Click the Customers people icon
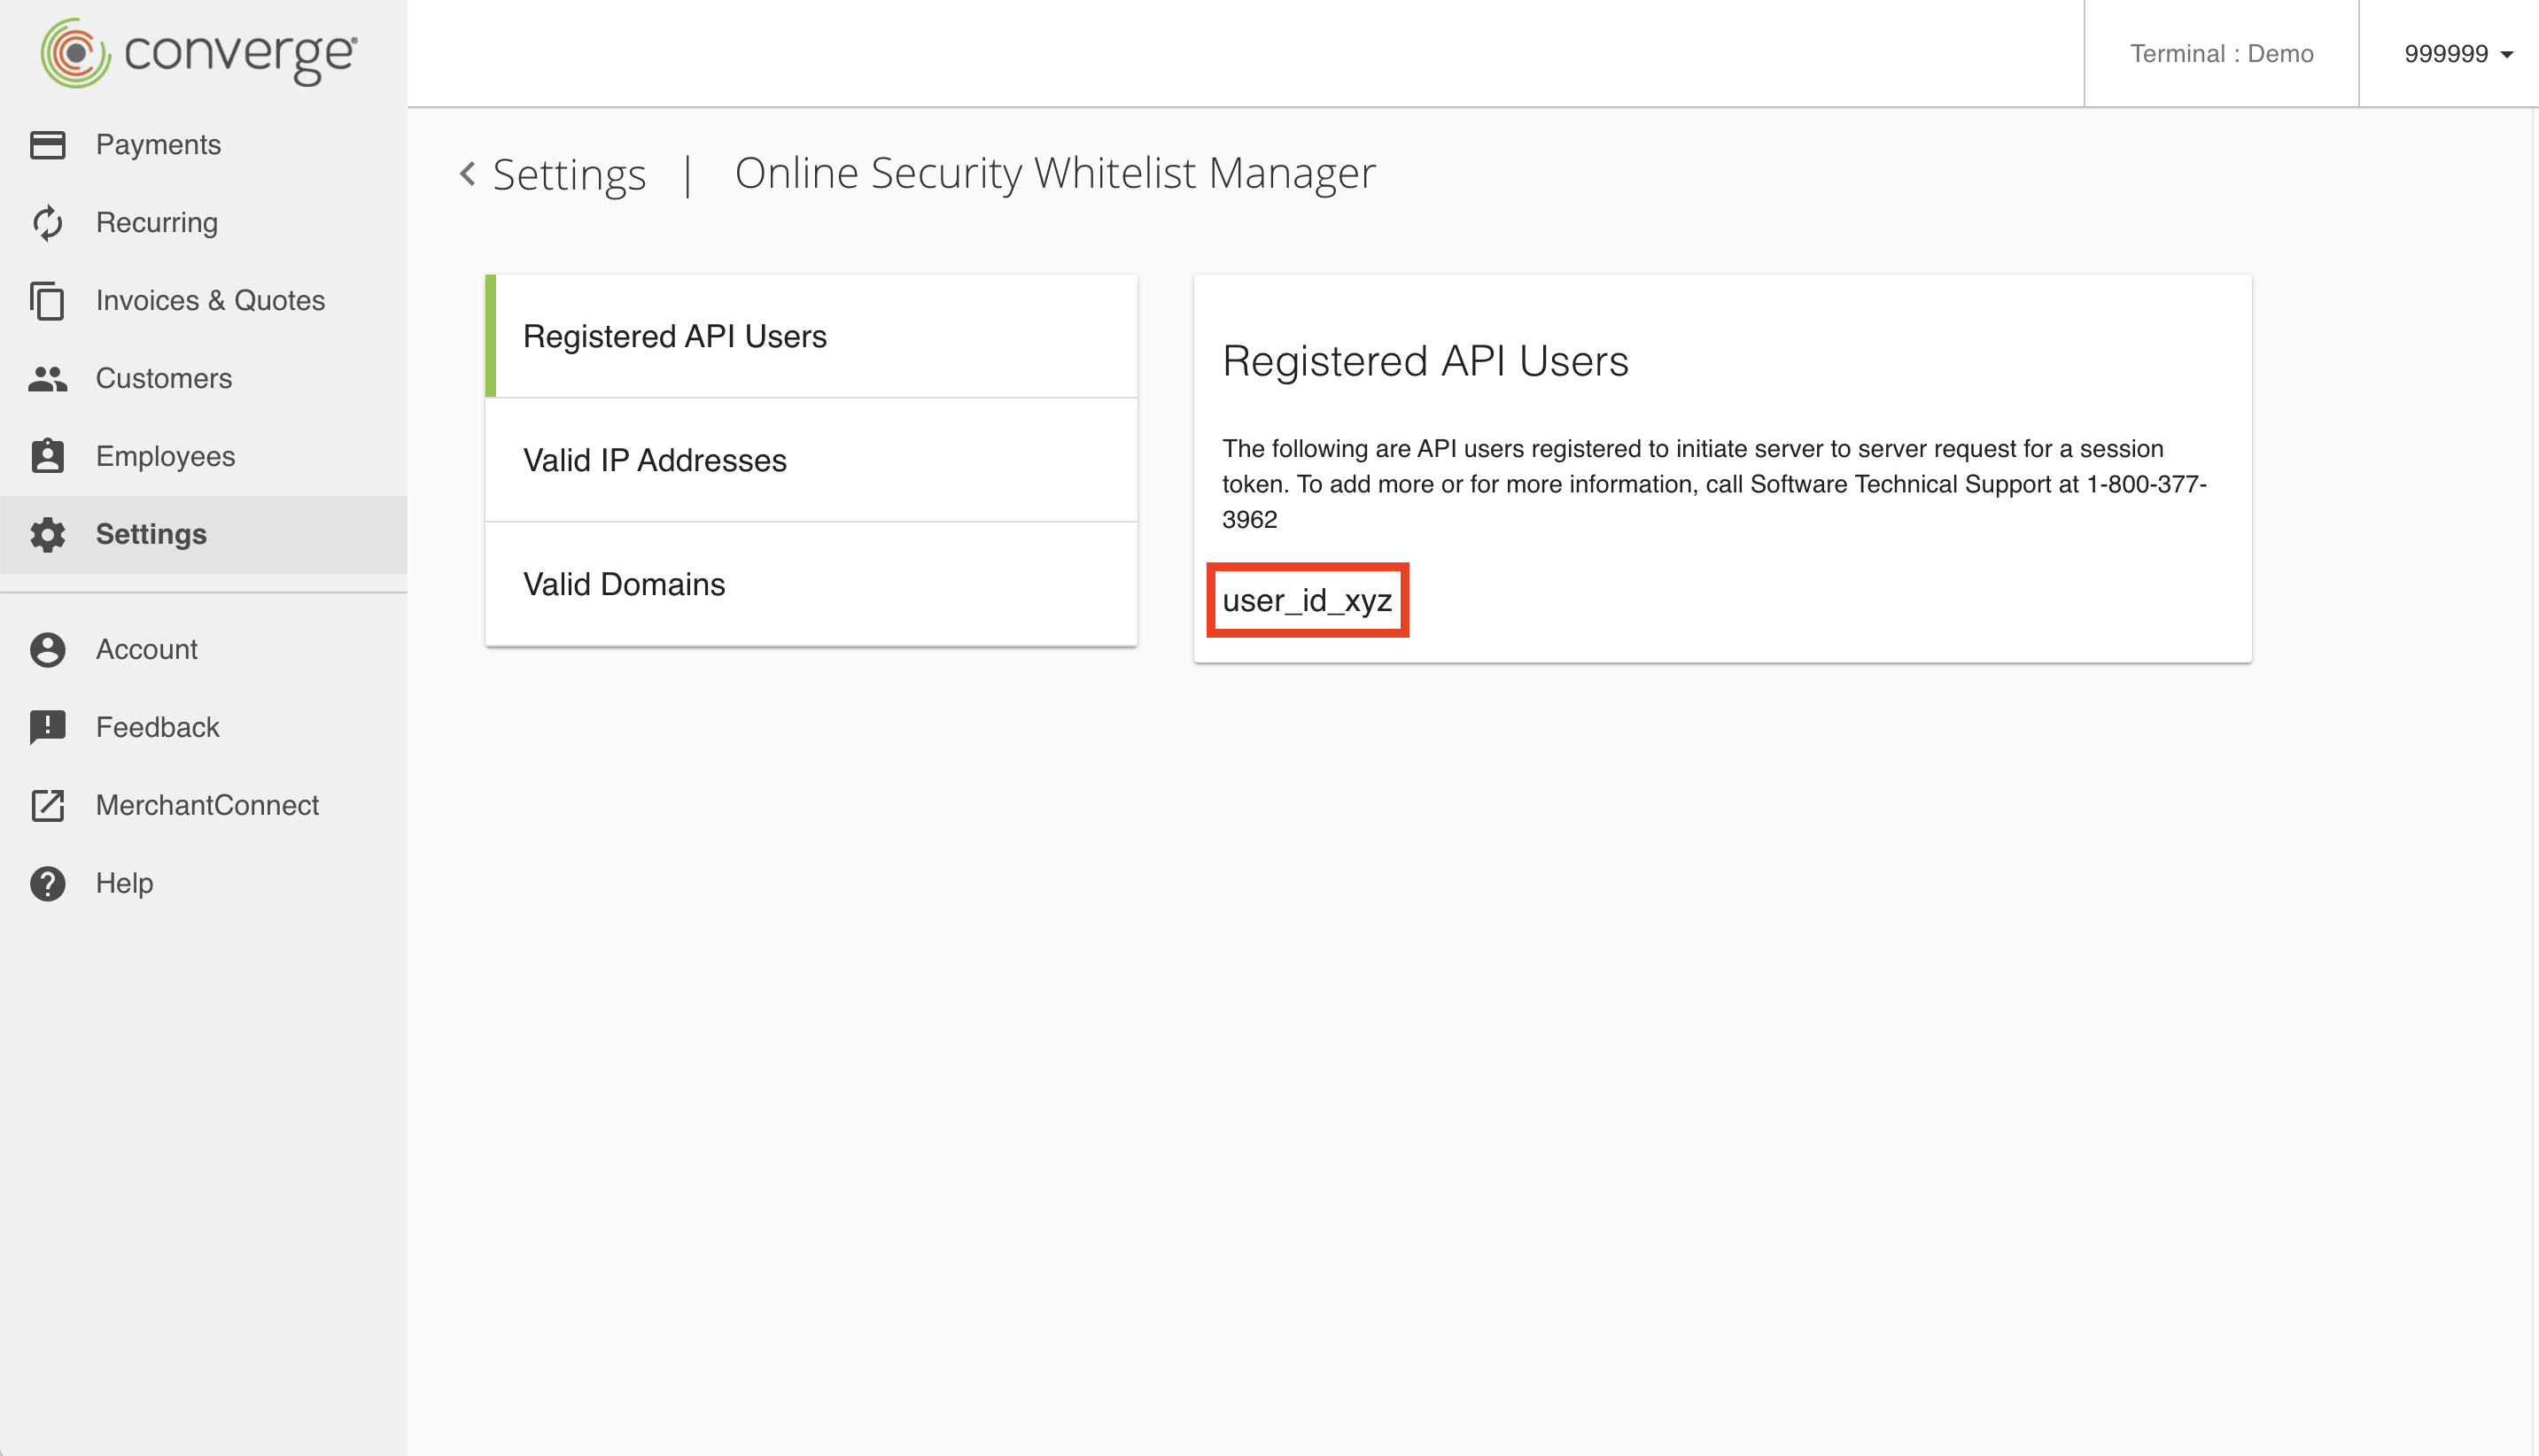 pos(47,379)
